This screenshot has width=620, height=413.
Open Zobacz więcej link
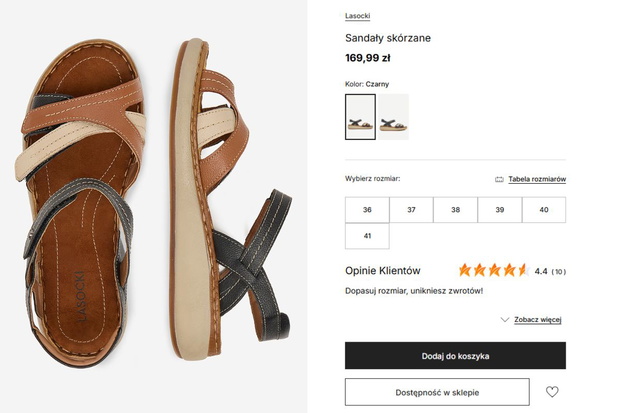[x=538, y=320]
